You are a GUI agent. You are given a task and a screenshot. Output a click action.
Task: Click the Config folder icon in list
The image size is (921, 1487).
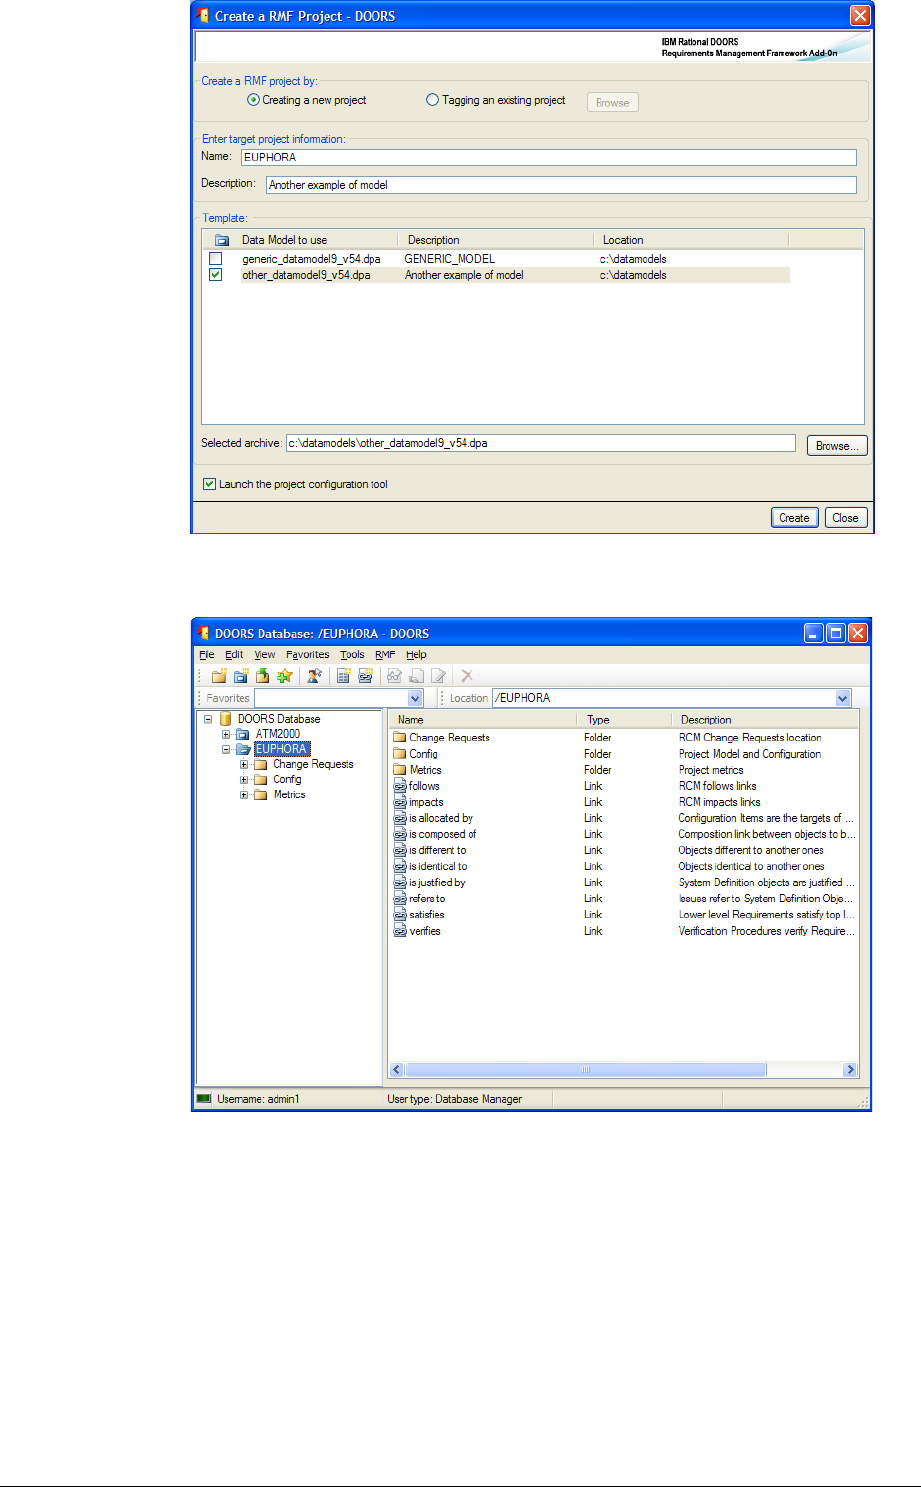click(x=400, y=754)
